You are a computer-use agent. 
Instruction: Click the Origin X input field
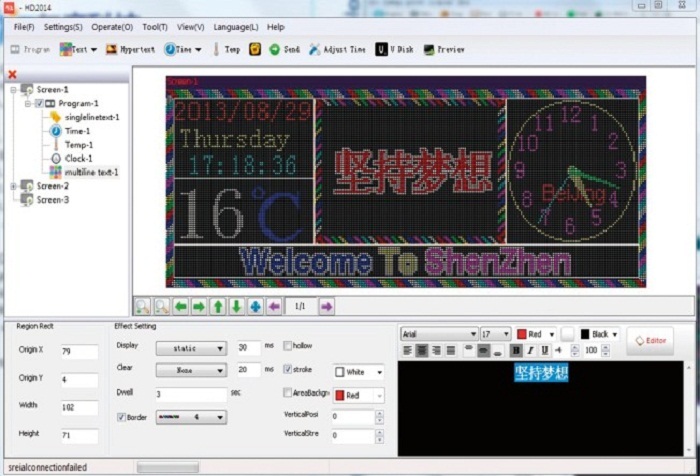(x=79, y=351)
